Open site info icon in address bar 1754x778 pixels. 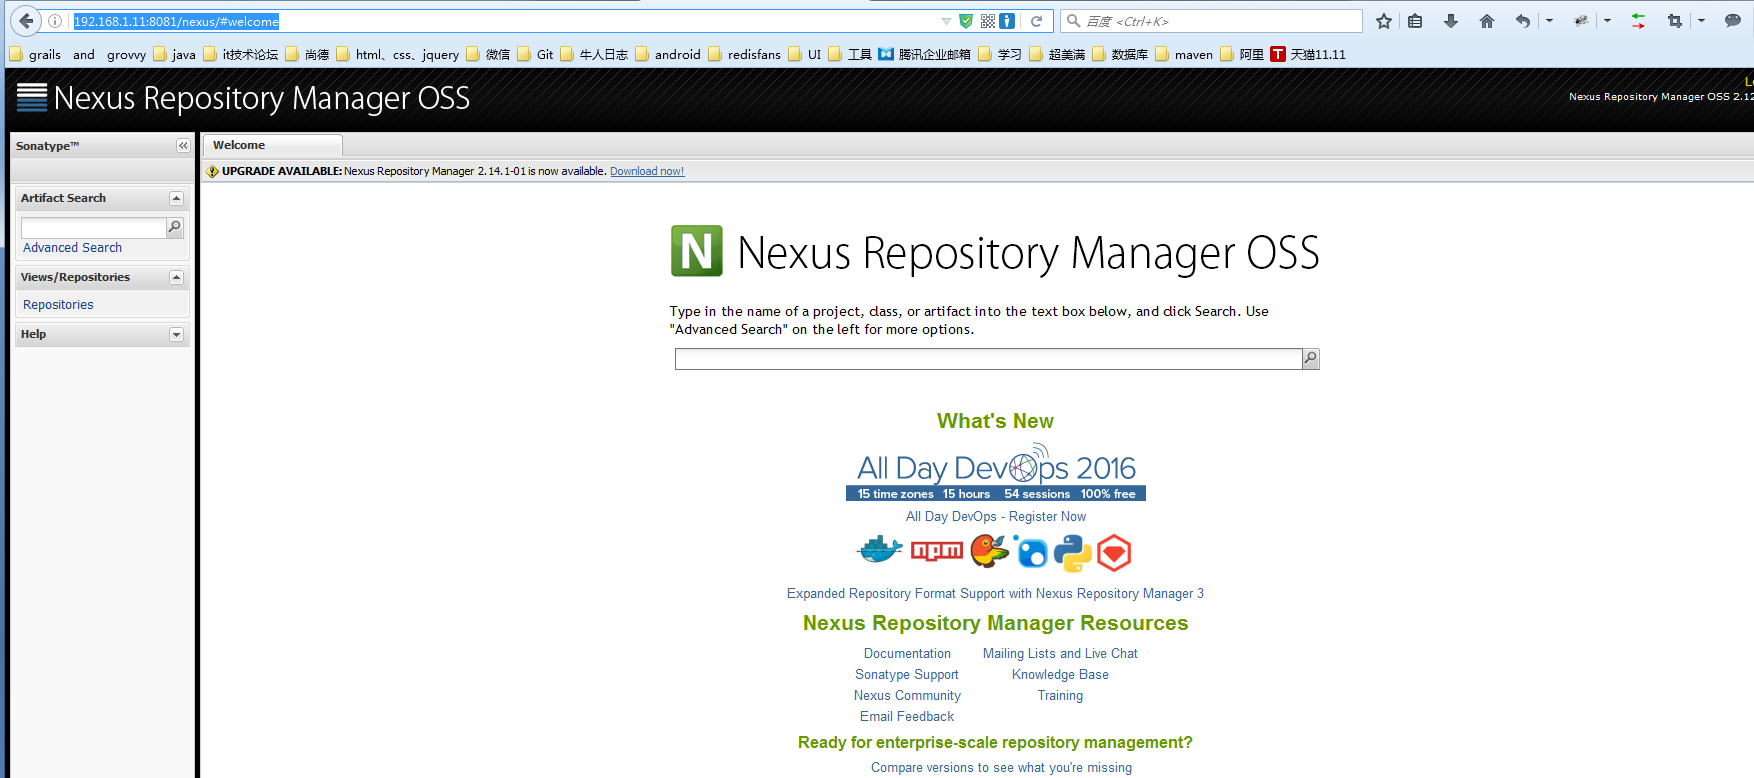coord(55,21)
